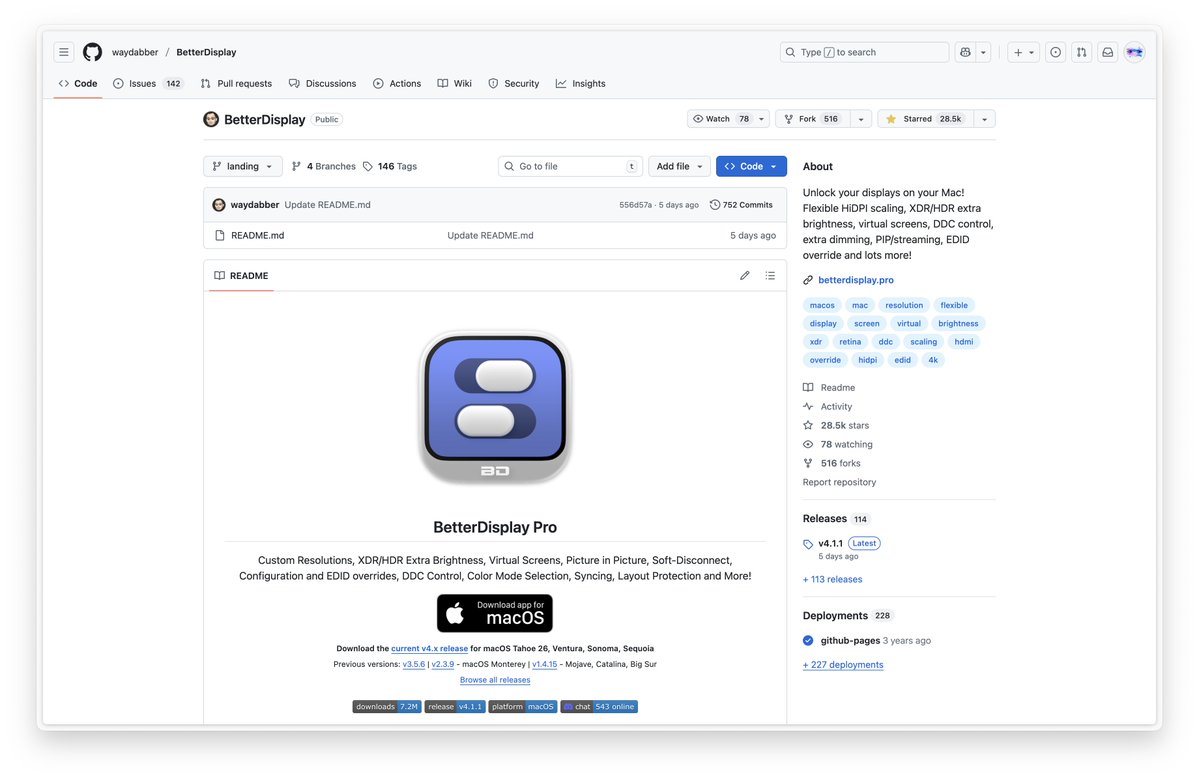
Task: Open the v3.5.6 previous version link
Action: click(414, 664)
